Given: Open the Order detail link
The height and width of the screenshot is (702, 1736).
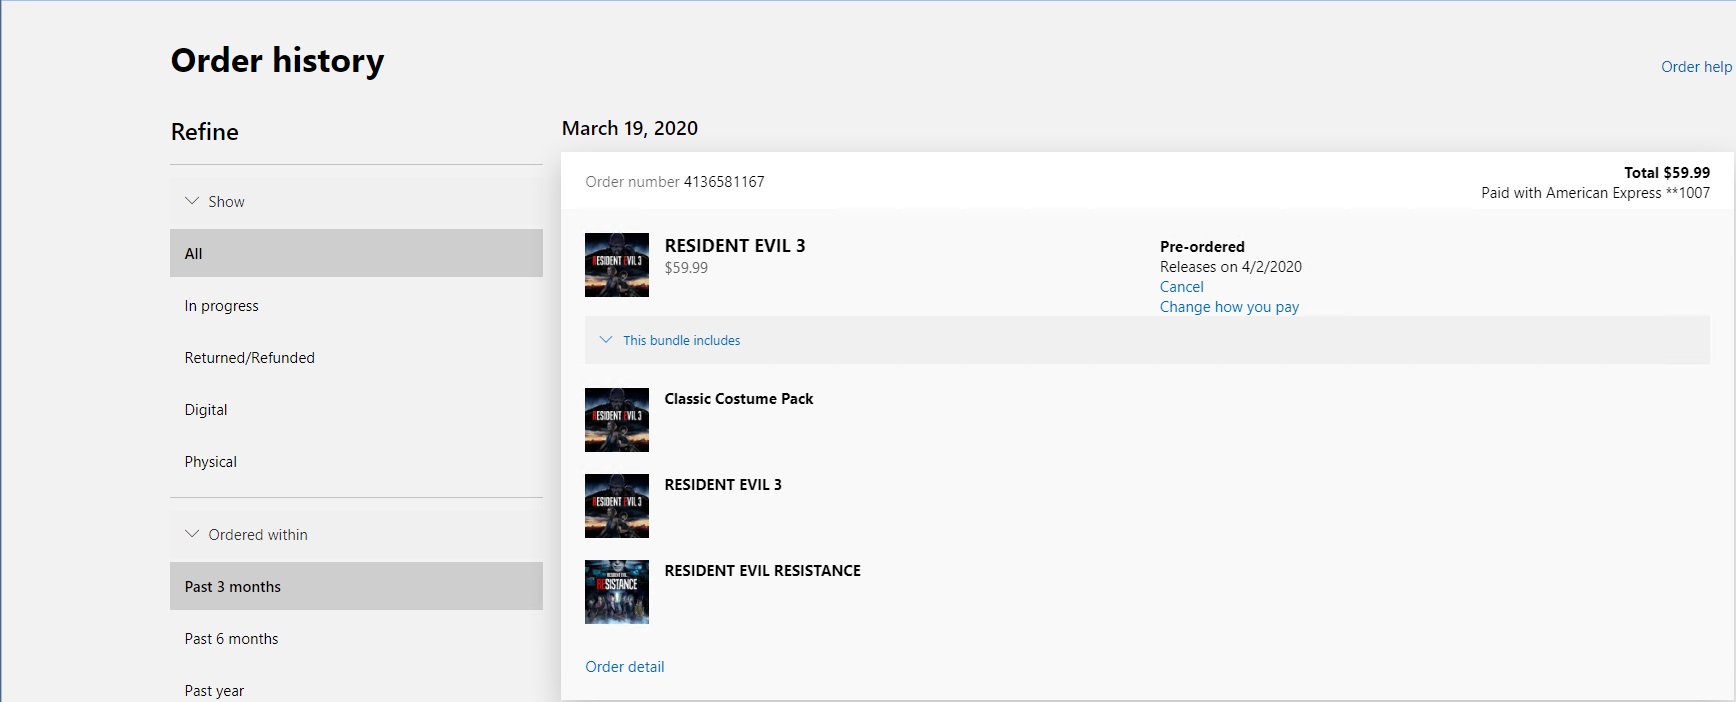Looking at the screenshot, I should (x=624, y=667).
